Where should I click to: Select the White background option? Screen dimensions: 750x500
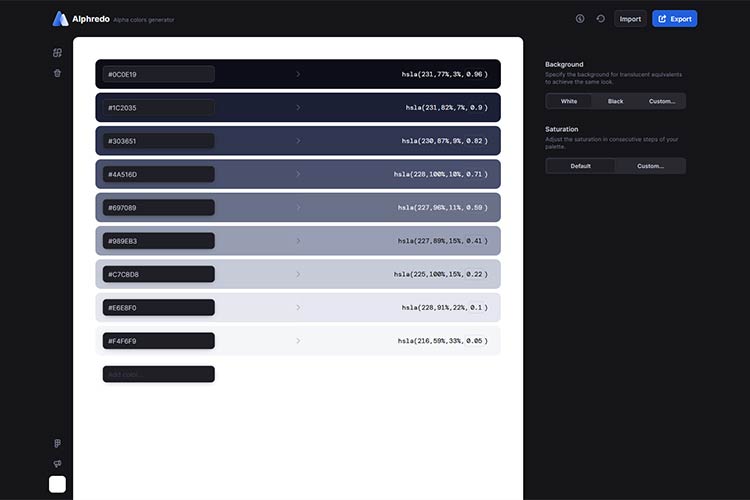569,101
